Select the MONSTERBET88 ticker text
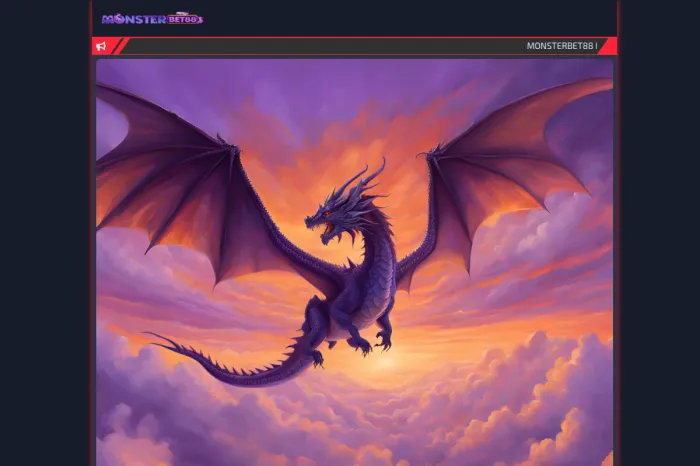The height and width of the screenshot is (466, 700). (x=562, y=46)
